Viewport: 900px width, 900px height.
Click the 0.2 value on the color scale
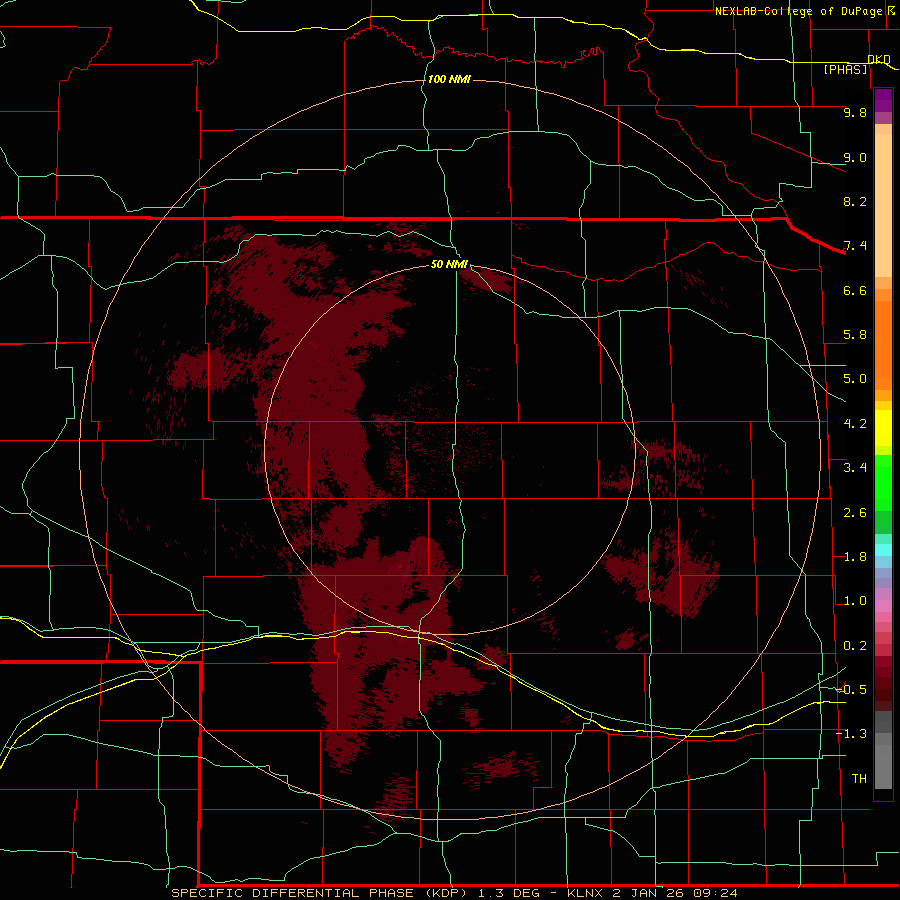tap(855, 646)
